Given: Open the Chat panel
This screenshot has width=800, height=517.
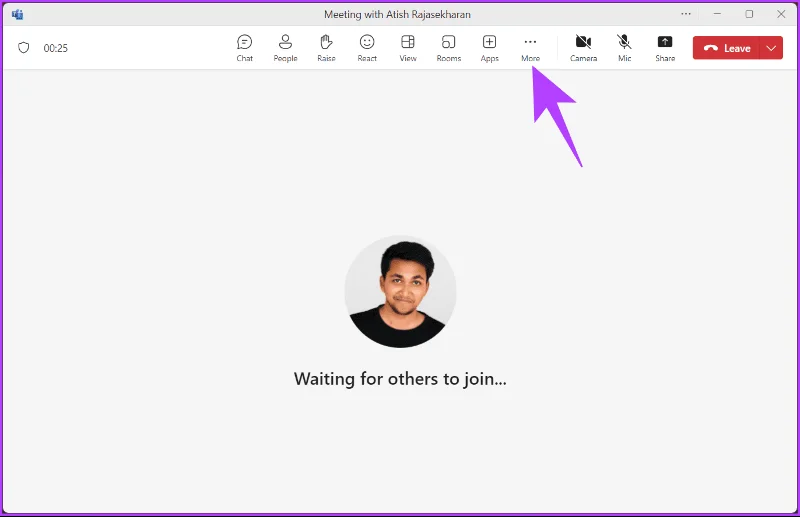Looking at the screenshot, I should pyautogui.click(x=244, y=48).
